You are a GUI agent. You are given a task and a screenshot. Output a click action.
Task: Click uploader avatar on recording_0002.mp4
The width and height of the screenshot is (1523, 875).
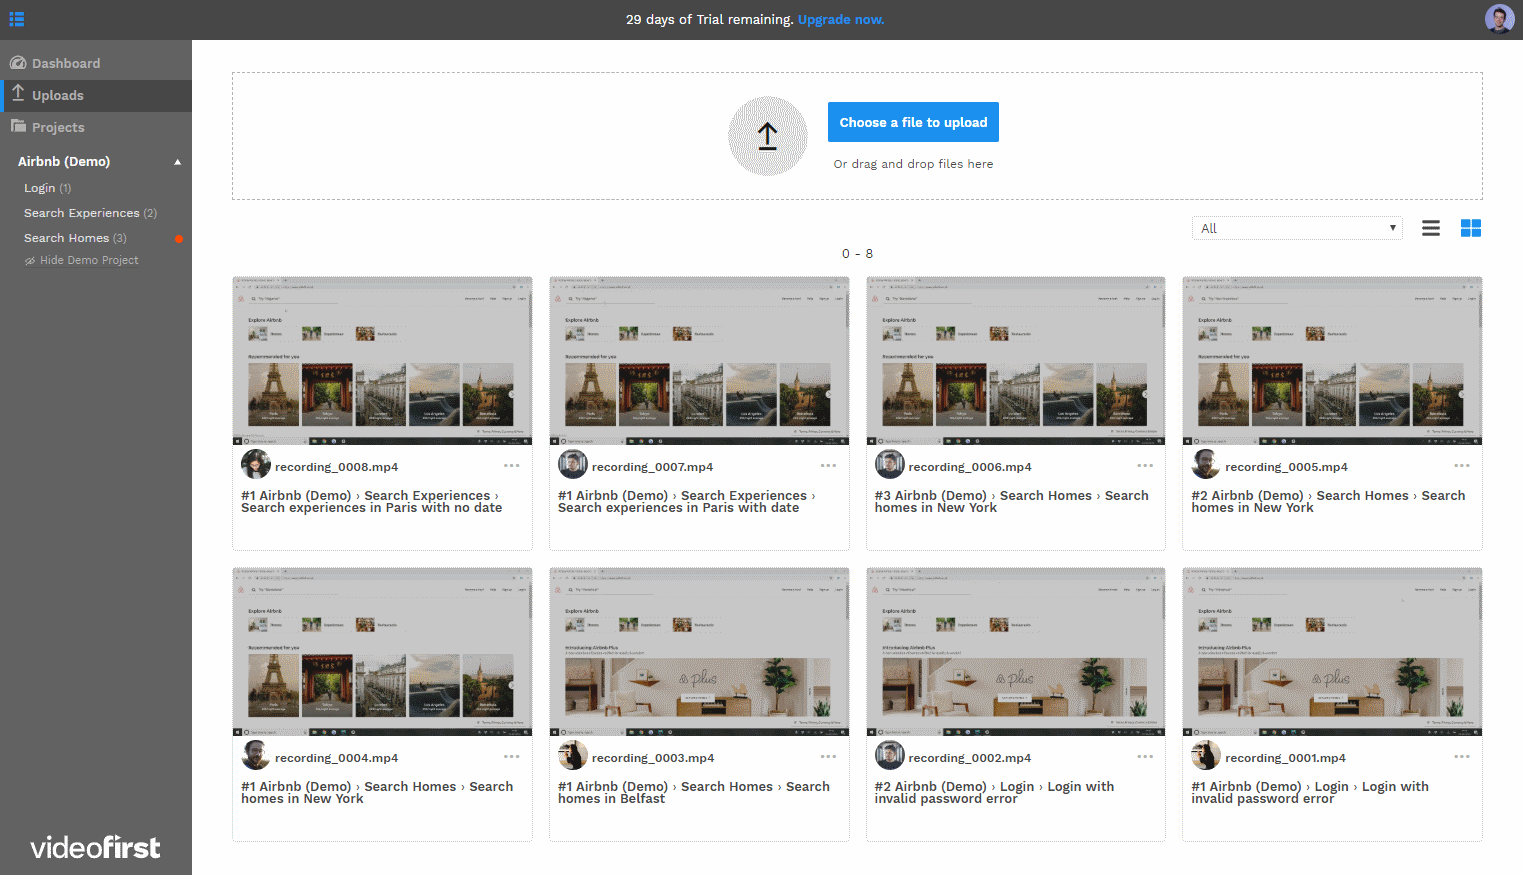pos(890,755)
